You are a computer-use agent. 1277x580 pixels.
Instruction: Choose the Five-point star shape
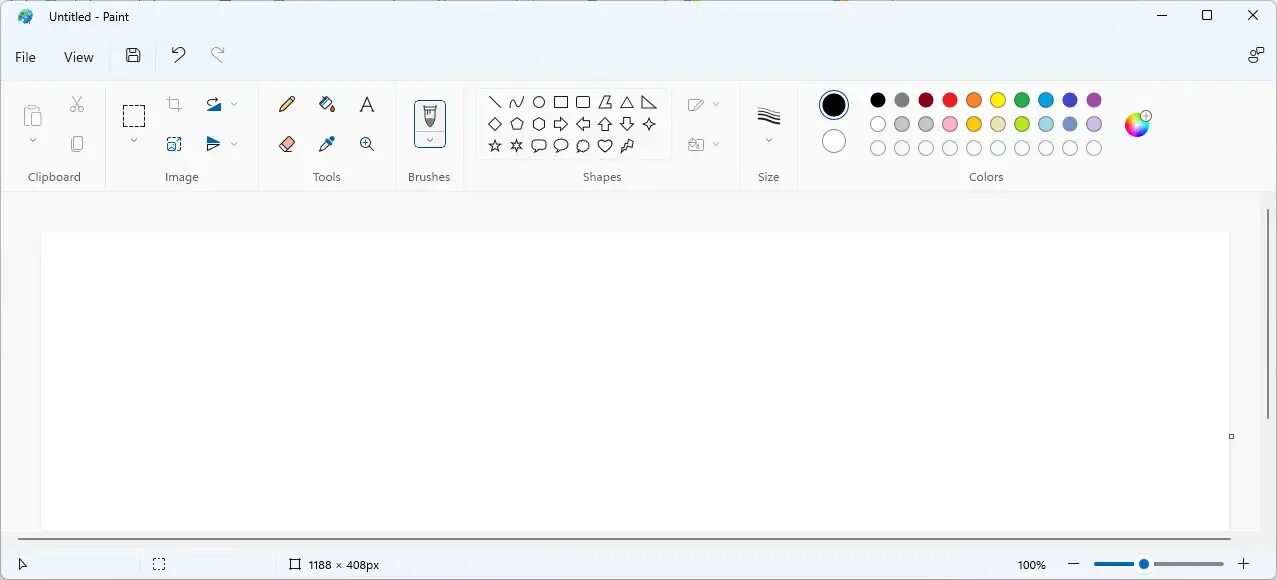coord(495,146)
